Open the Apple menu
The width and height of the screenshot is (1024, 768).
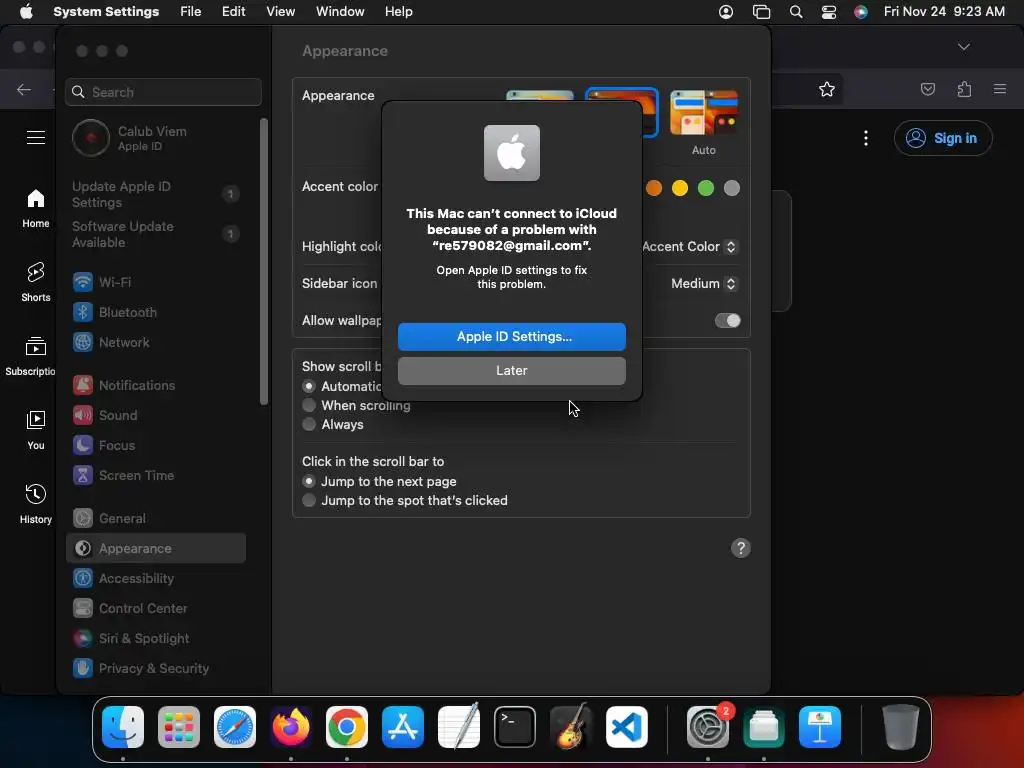[26, 12]
